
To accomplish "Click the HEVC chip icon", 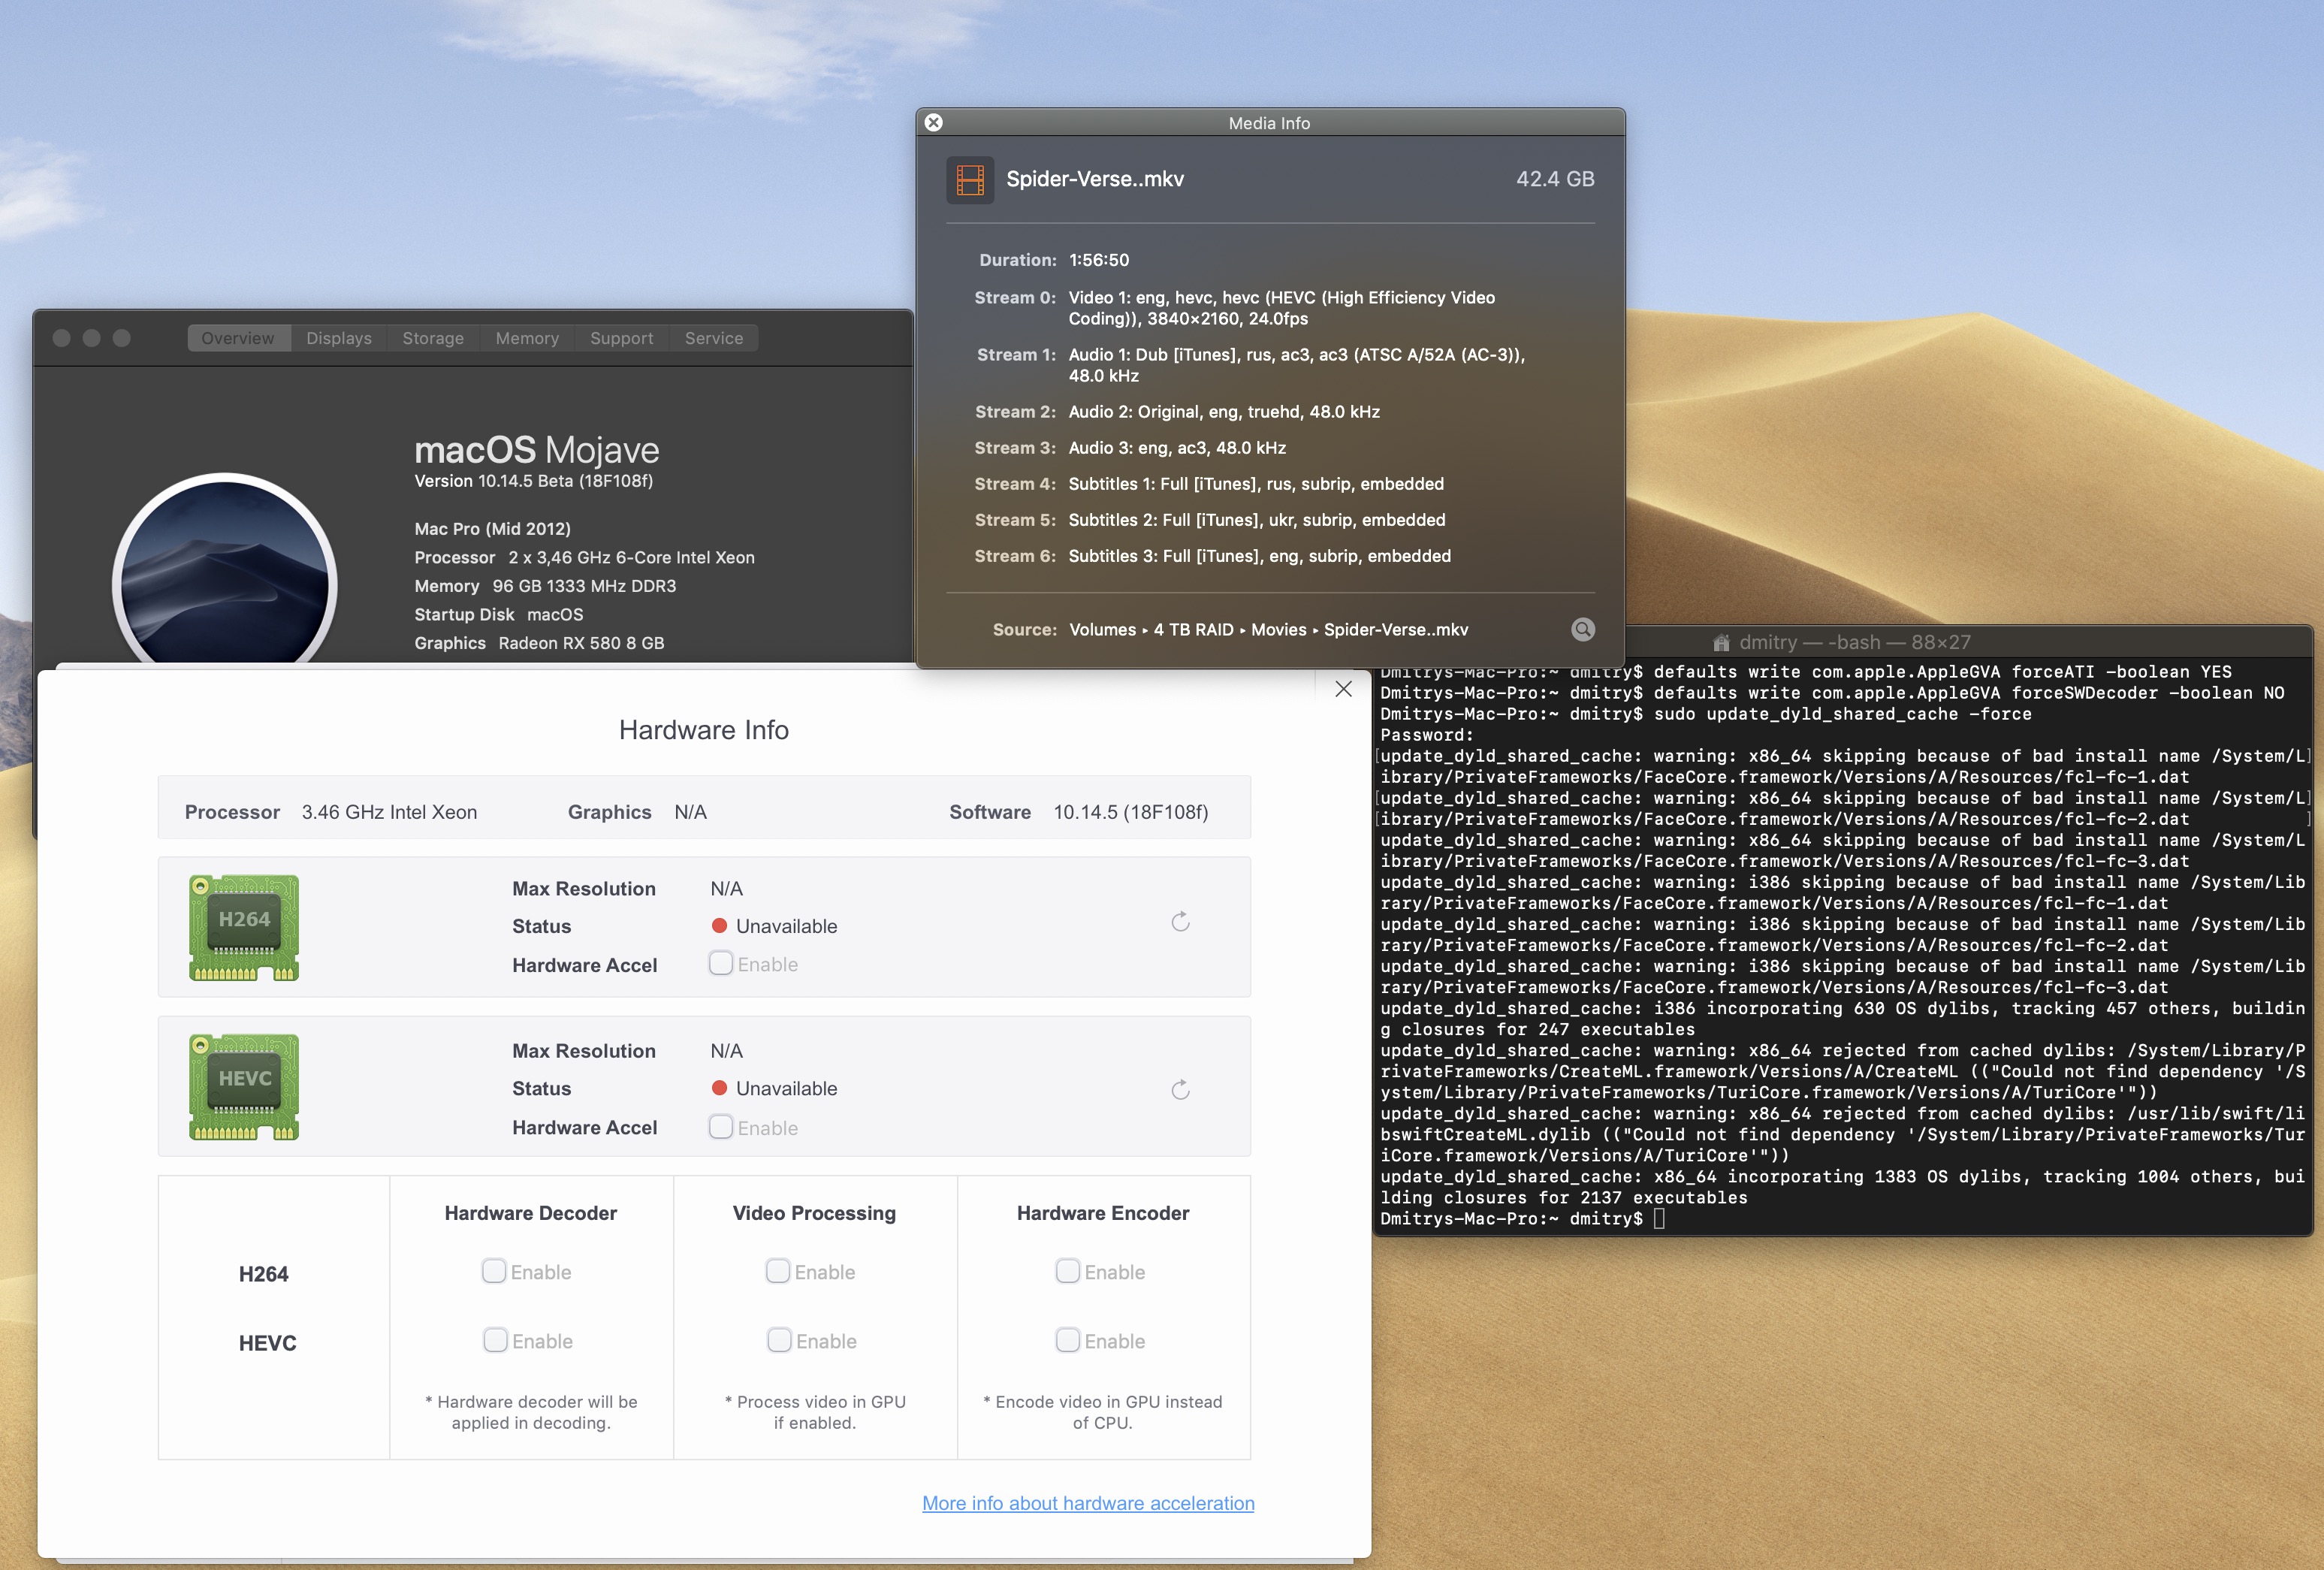I will [x=244, y=1087].
